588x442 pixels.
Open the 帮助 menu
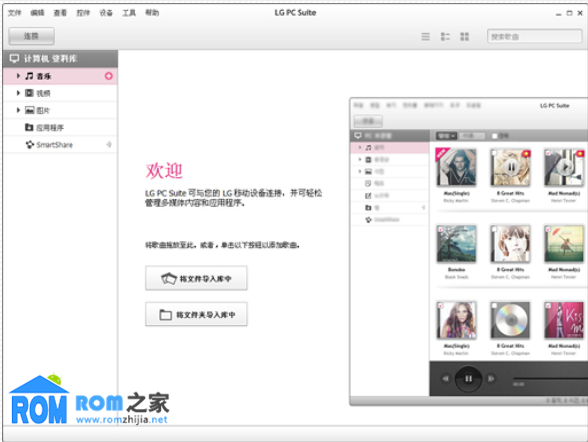pyautogui.click(x=152, y=13)
